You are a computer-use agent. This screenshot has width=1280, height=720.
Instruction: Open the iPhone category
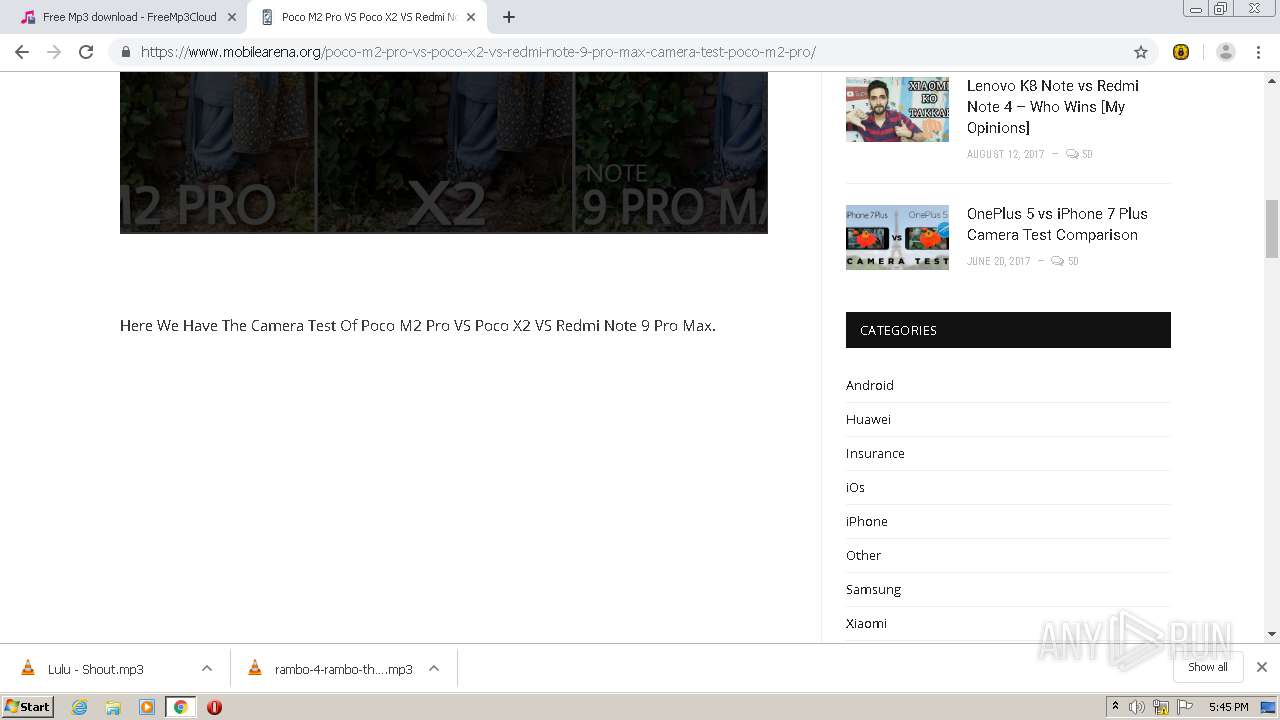tap(867, 521)
